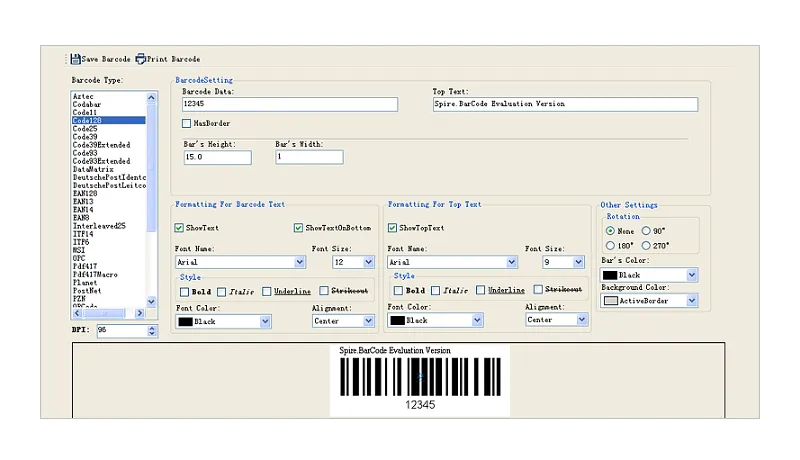Click the Print Barcode printer icon
Screen dimensions: 800x460
pos(140,59)
